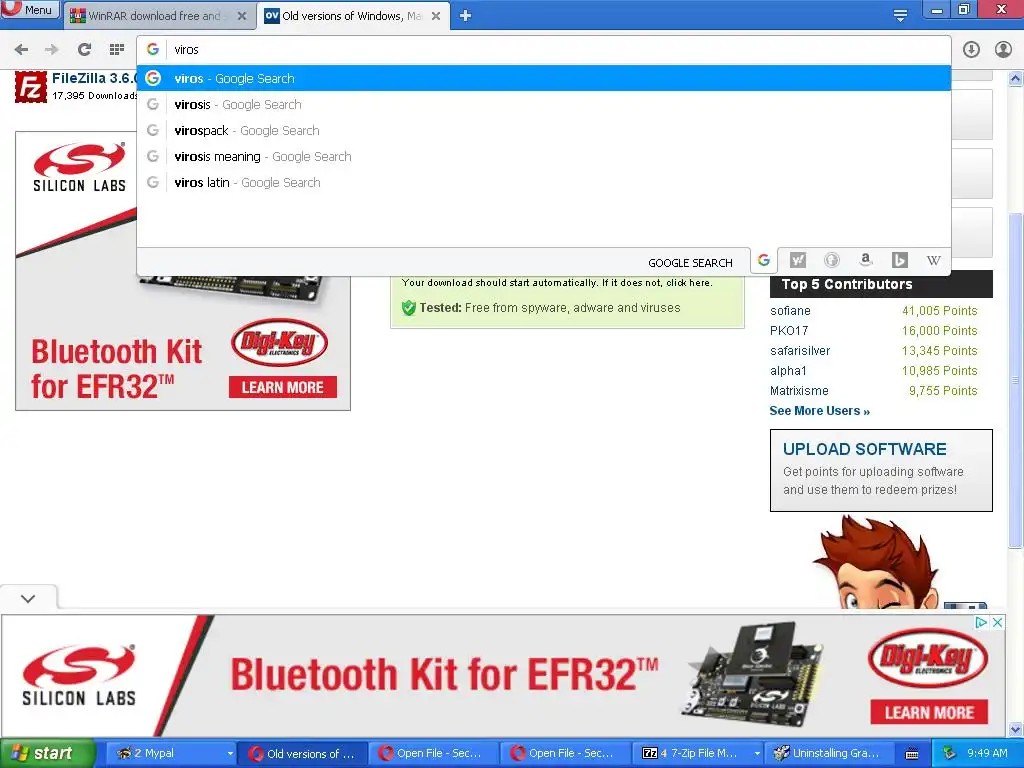This screenshot has width=1024, height=768.
Task: Click the 9:49 AM clock
Action: [x=987, y=753]
